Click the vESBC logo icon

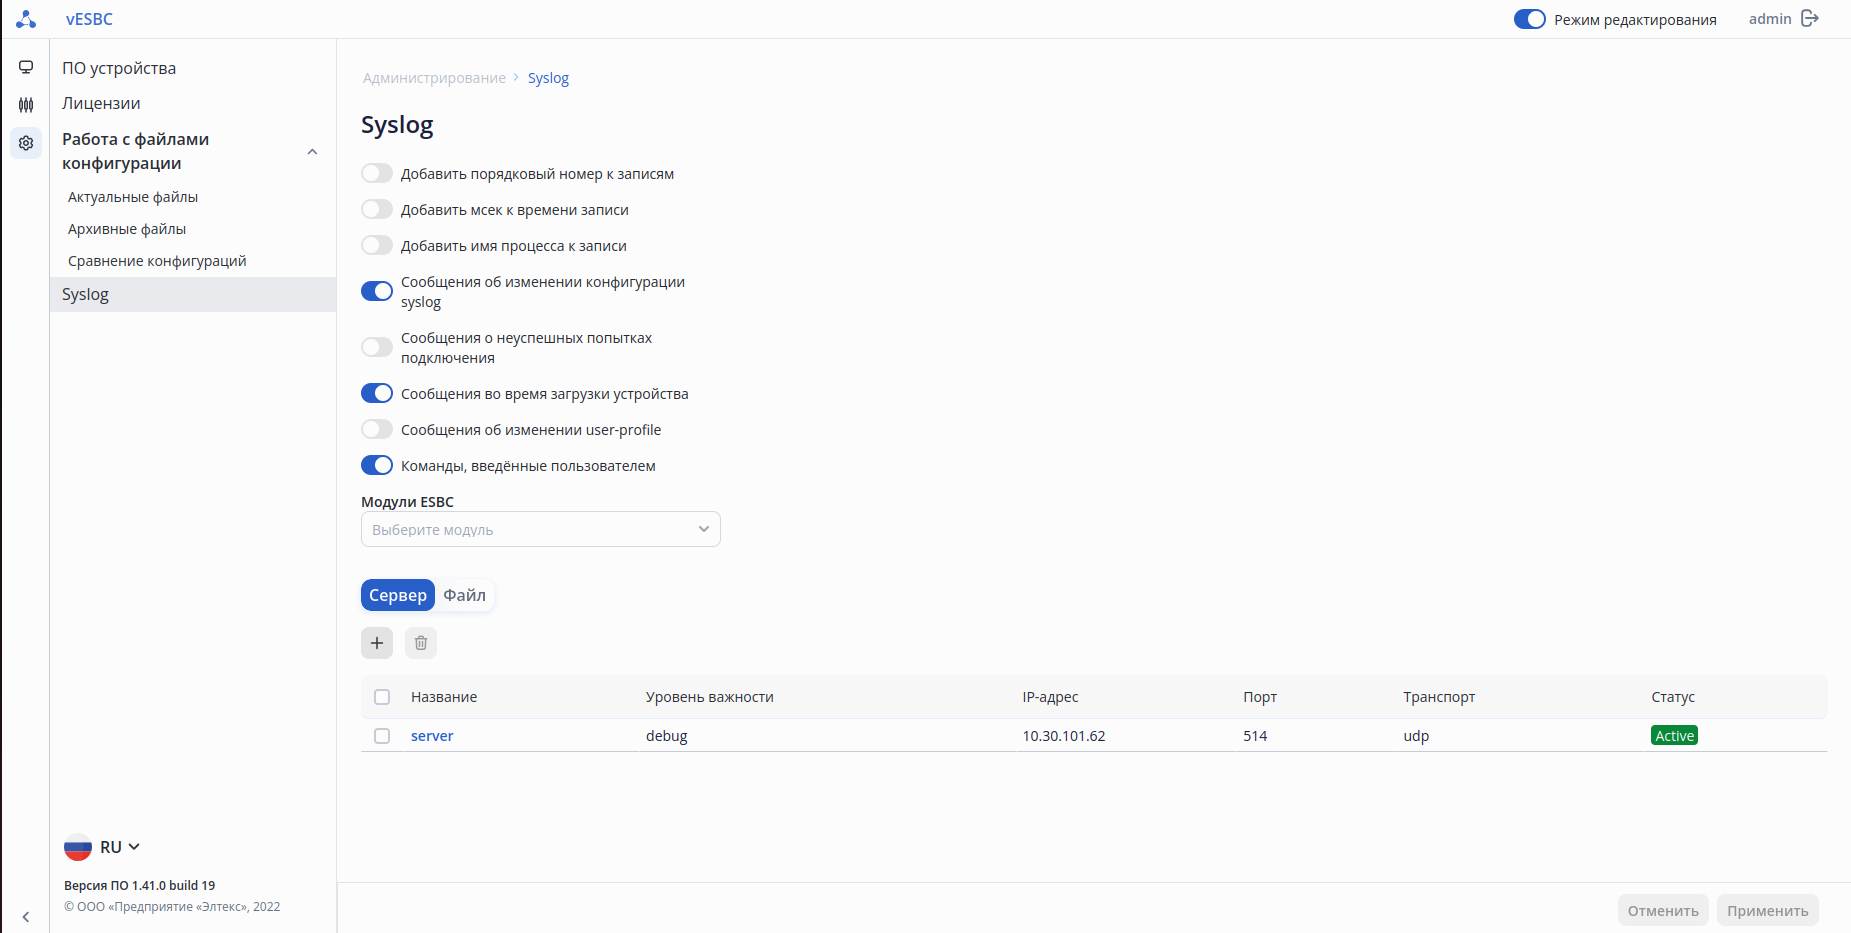pyautogui.click(x=26, y=19)
